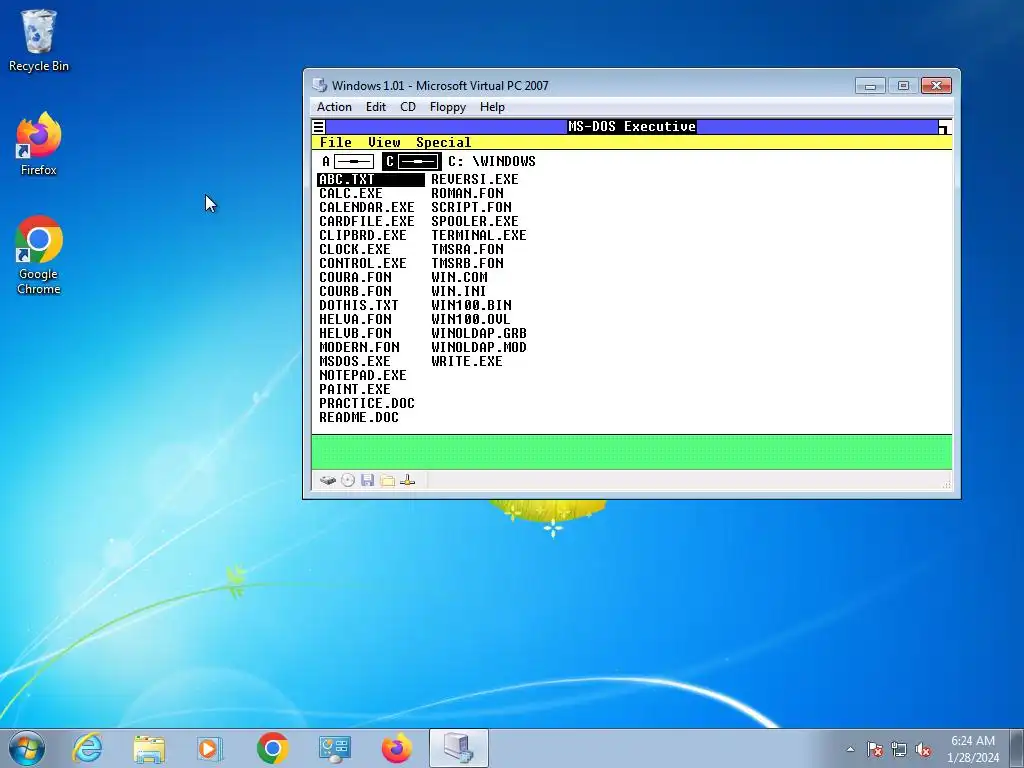Open the CD menu
Image resolution: width=1024 pixels, height=768 pixels.
point(408,107)
